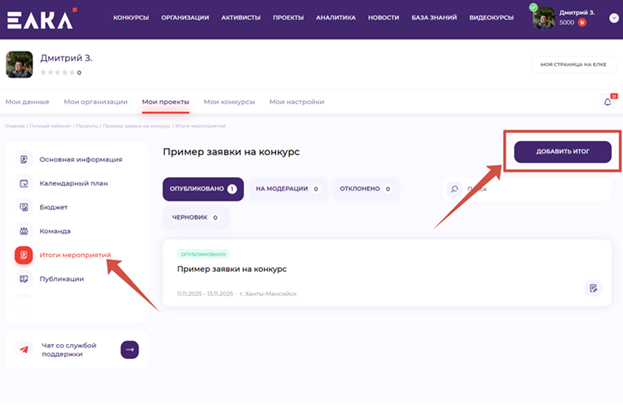Click the Добавить итог button
The width and height of the screenshot is (623, 407).
(562, 151)
